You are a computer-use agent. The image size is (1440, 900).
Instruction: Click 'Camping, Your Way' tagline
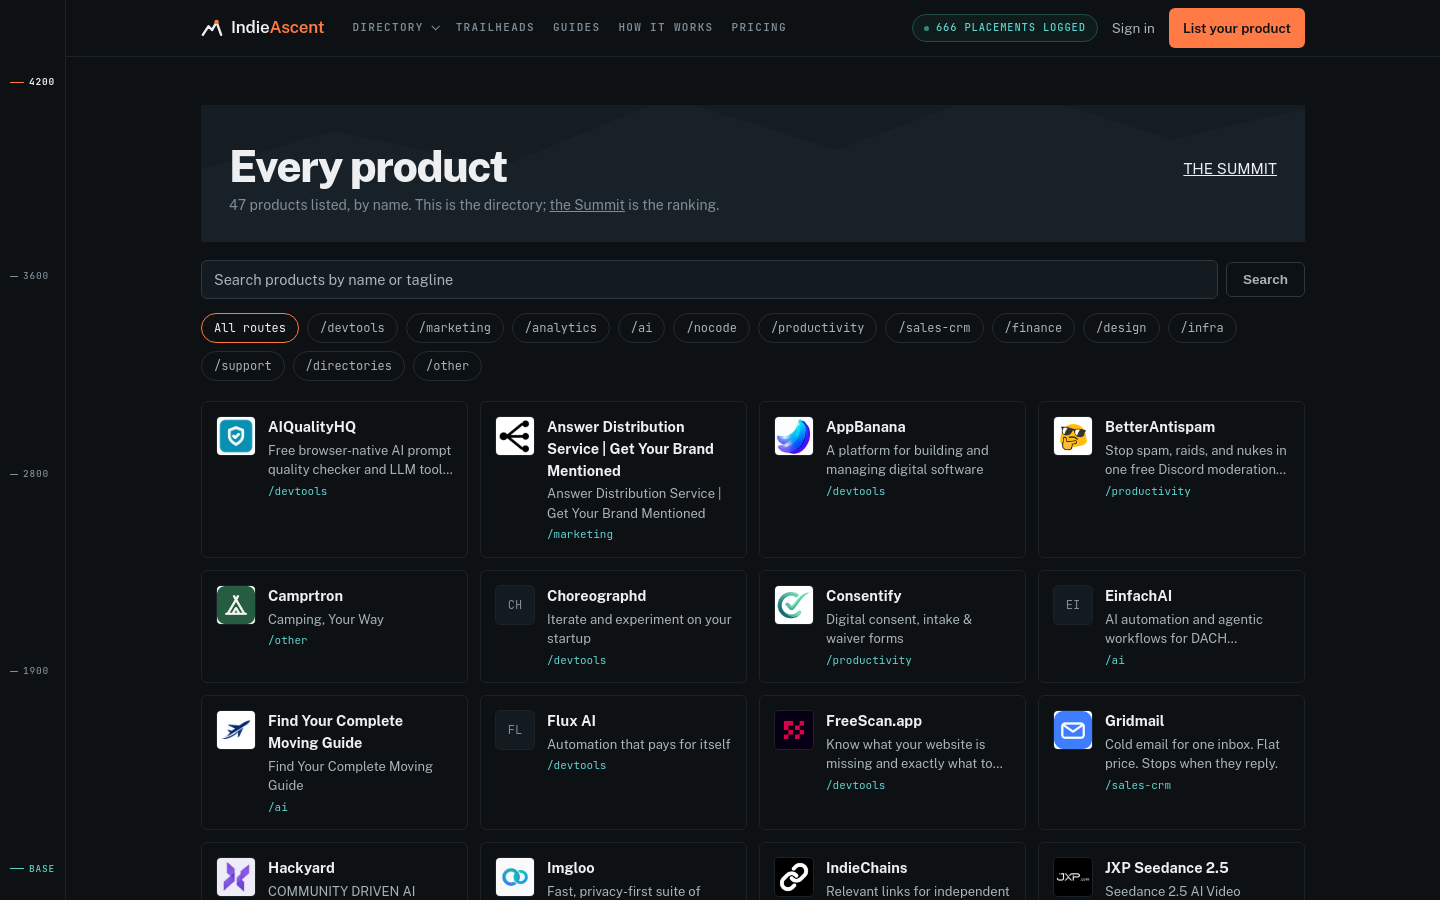326,620
